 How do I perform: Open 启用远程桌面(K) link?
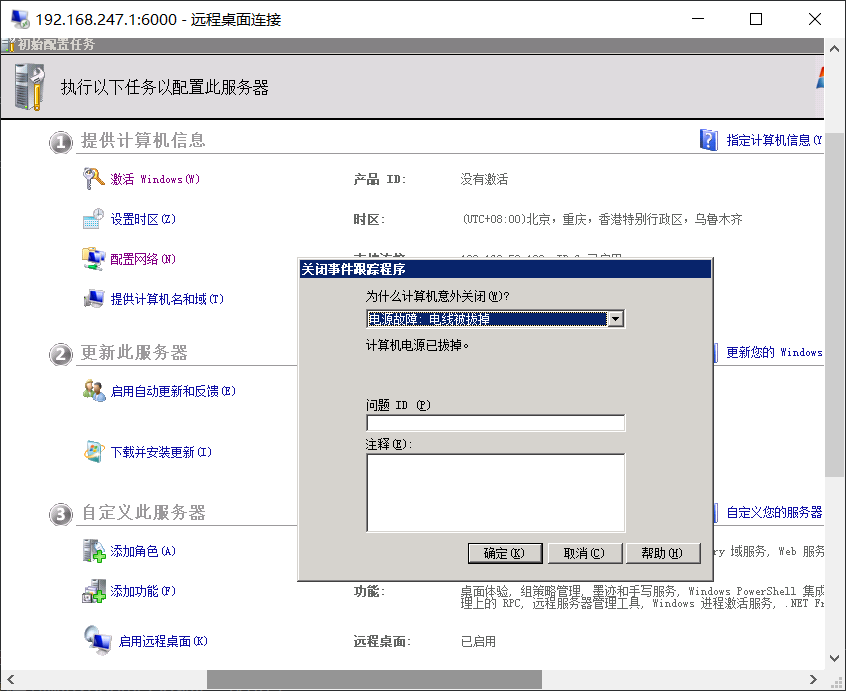[163, 641]
